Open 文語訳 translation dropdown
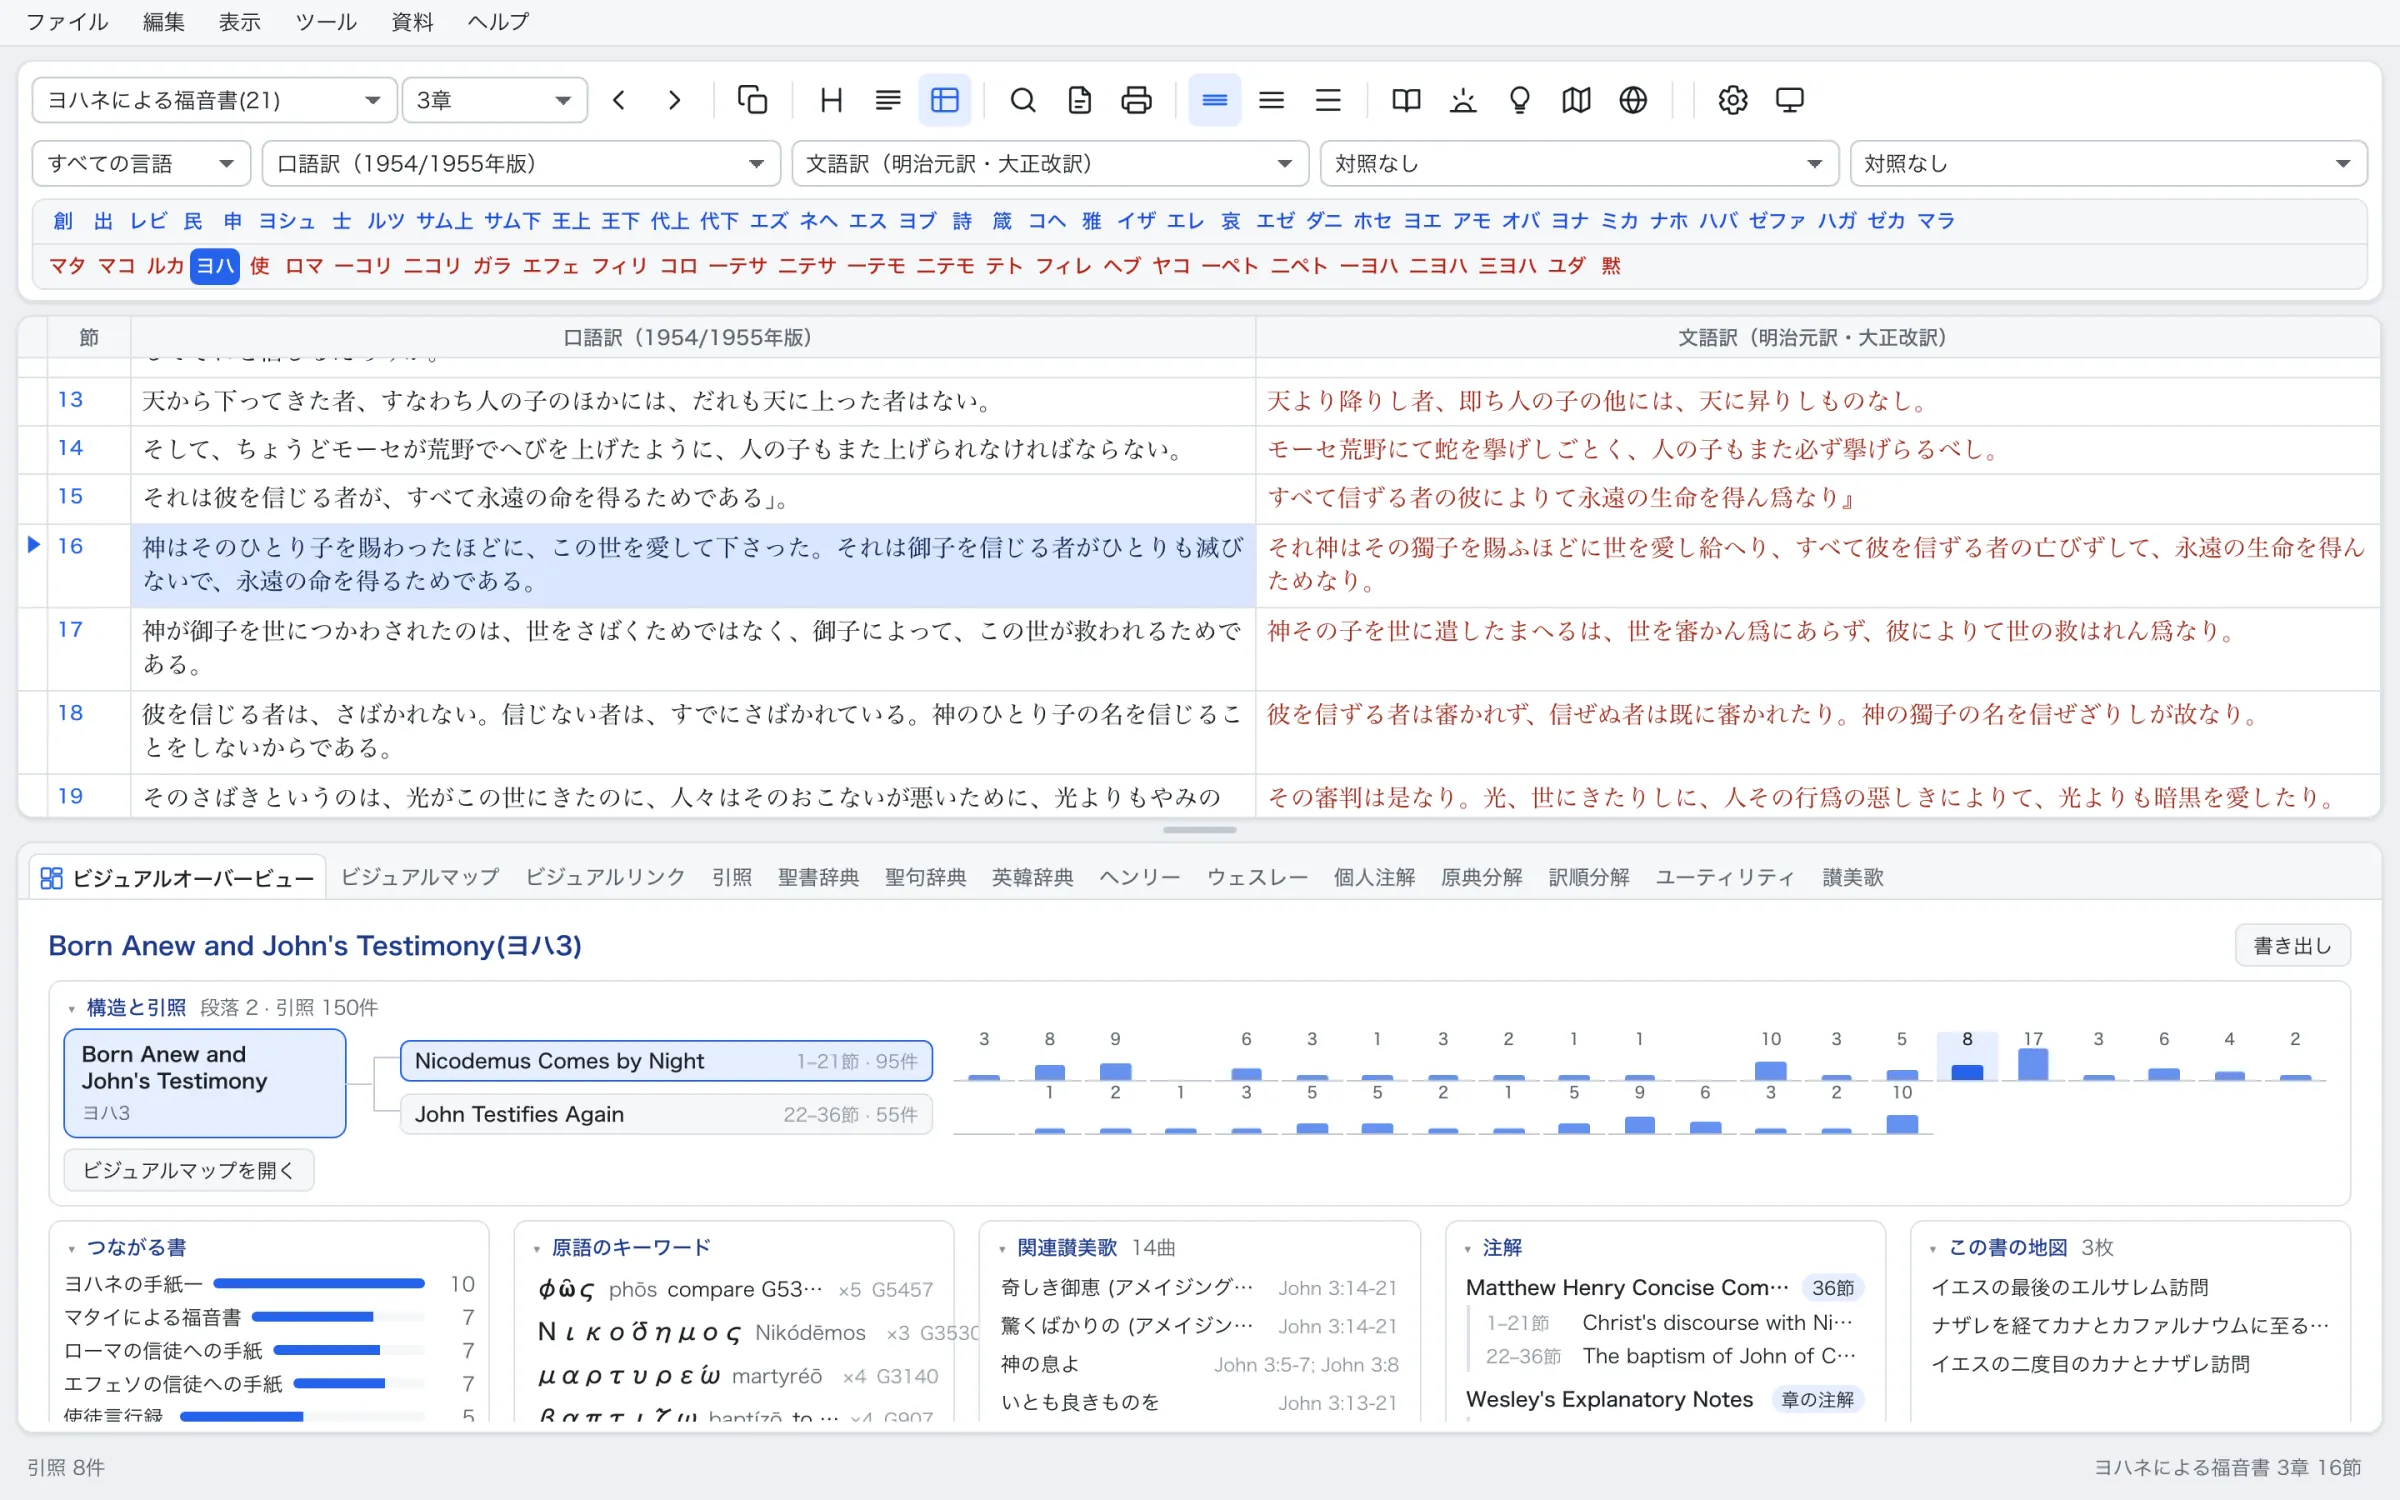Screen dimensions: 2400x1500 click(x=1050, y=164)
